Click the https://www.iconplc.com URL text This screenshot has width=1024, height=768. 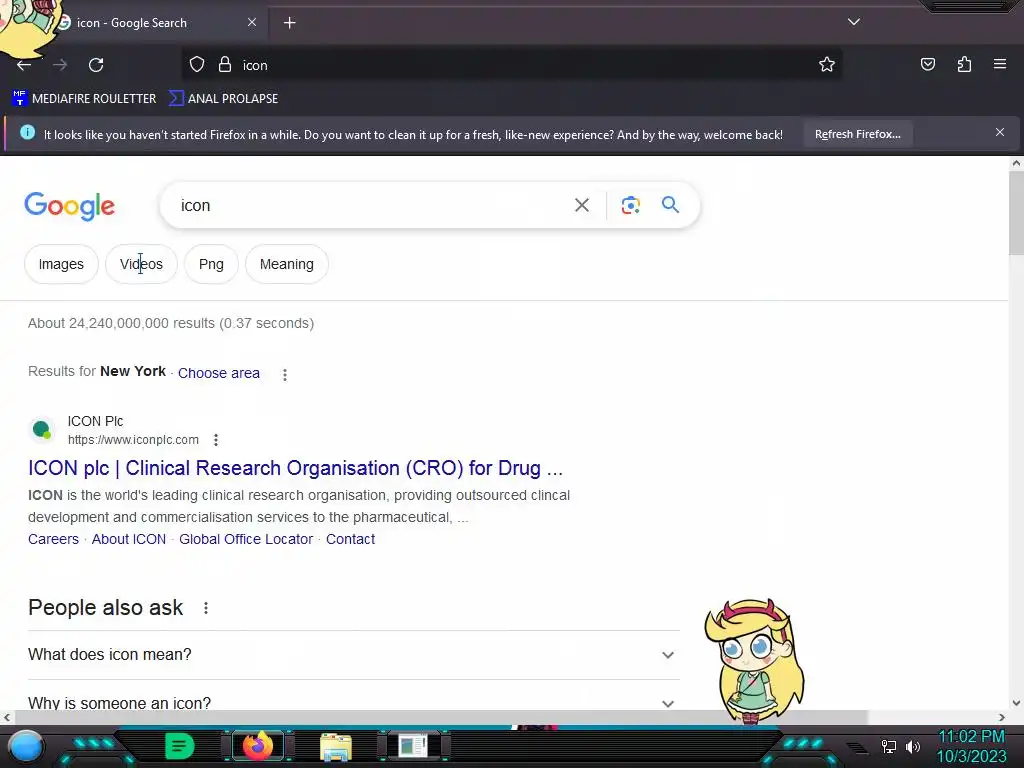133,440
